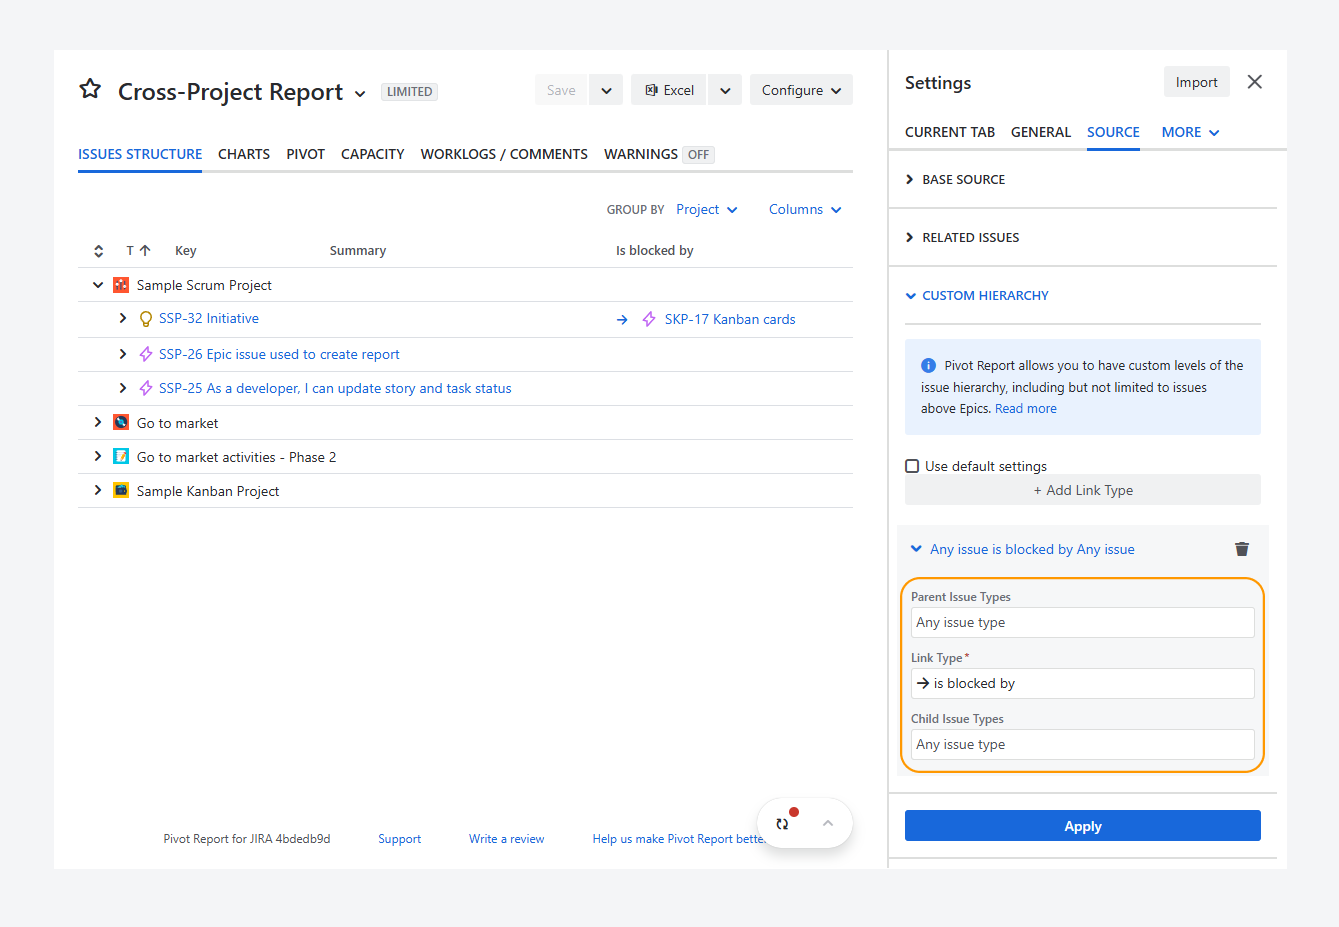Click the refresh sync icon at bottom
Image resolution: width=1339 pixels, height=927 pixels.
(x=782, y=824)
